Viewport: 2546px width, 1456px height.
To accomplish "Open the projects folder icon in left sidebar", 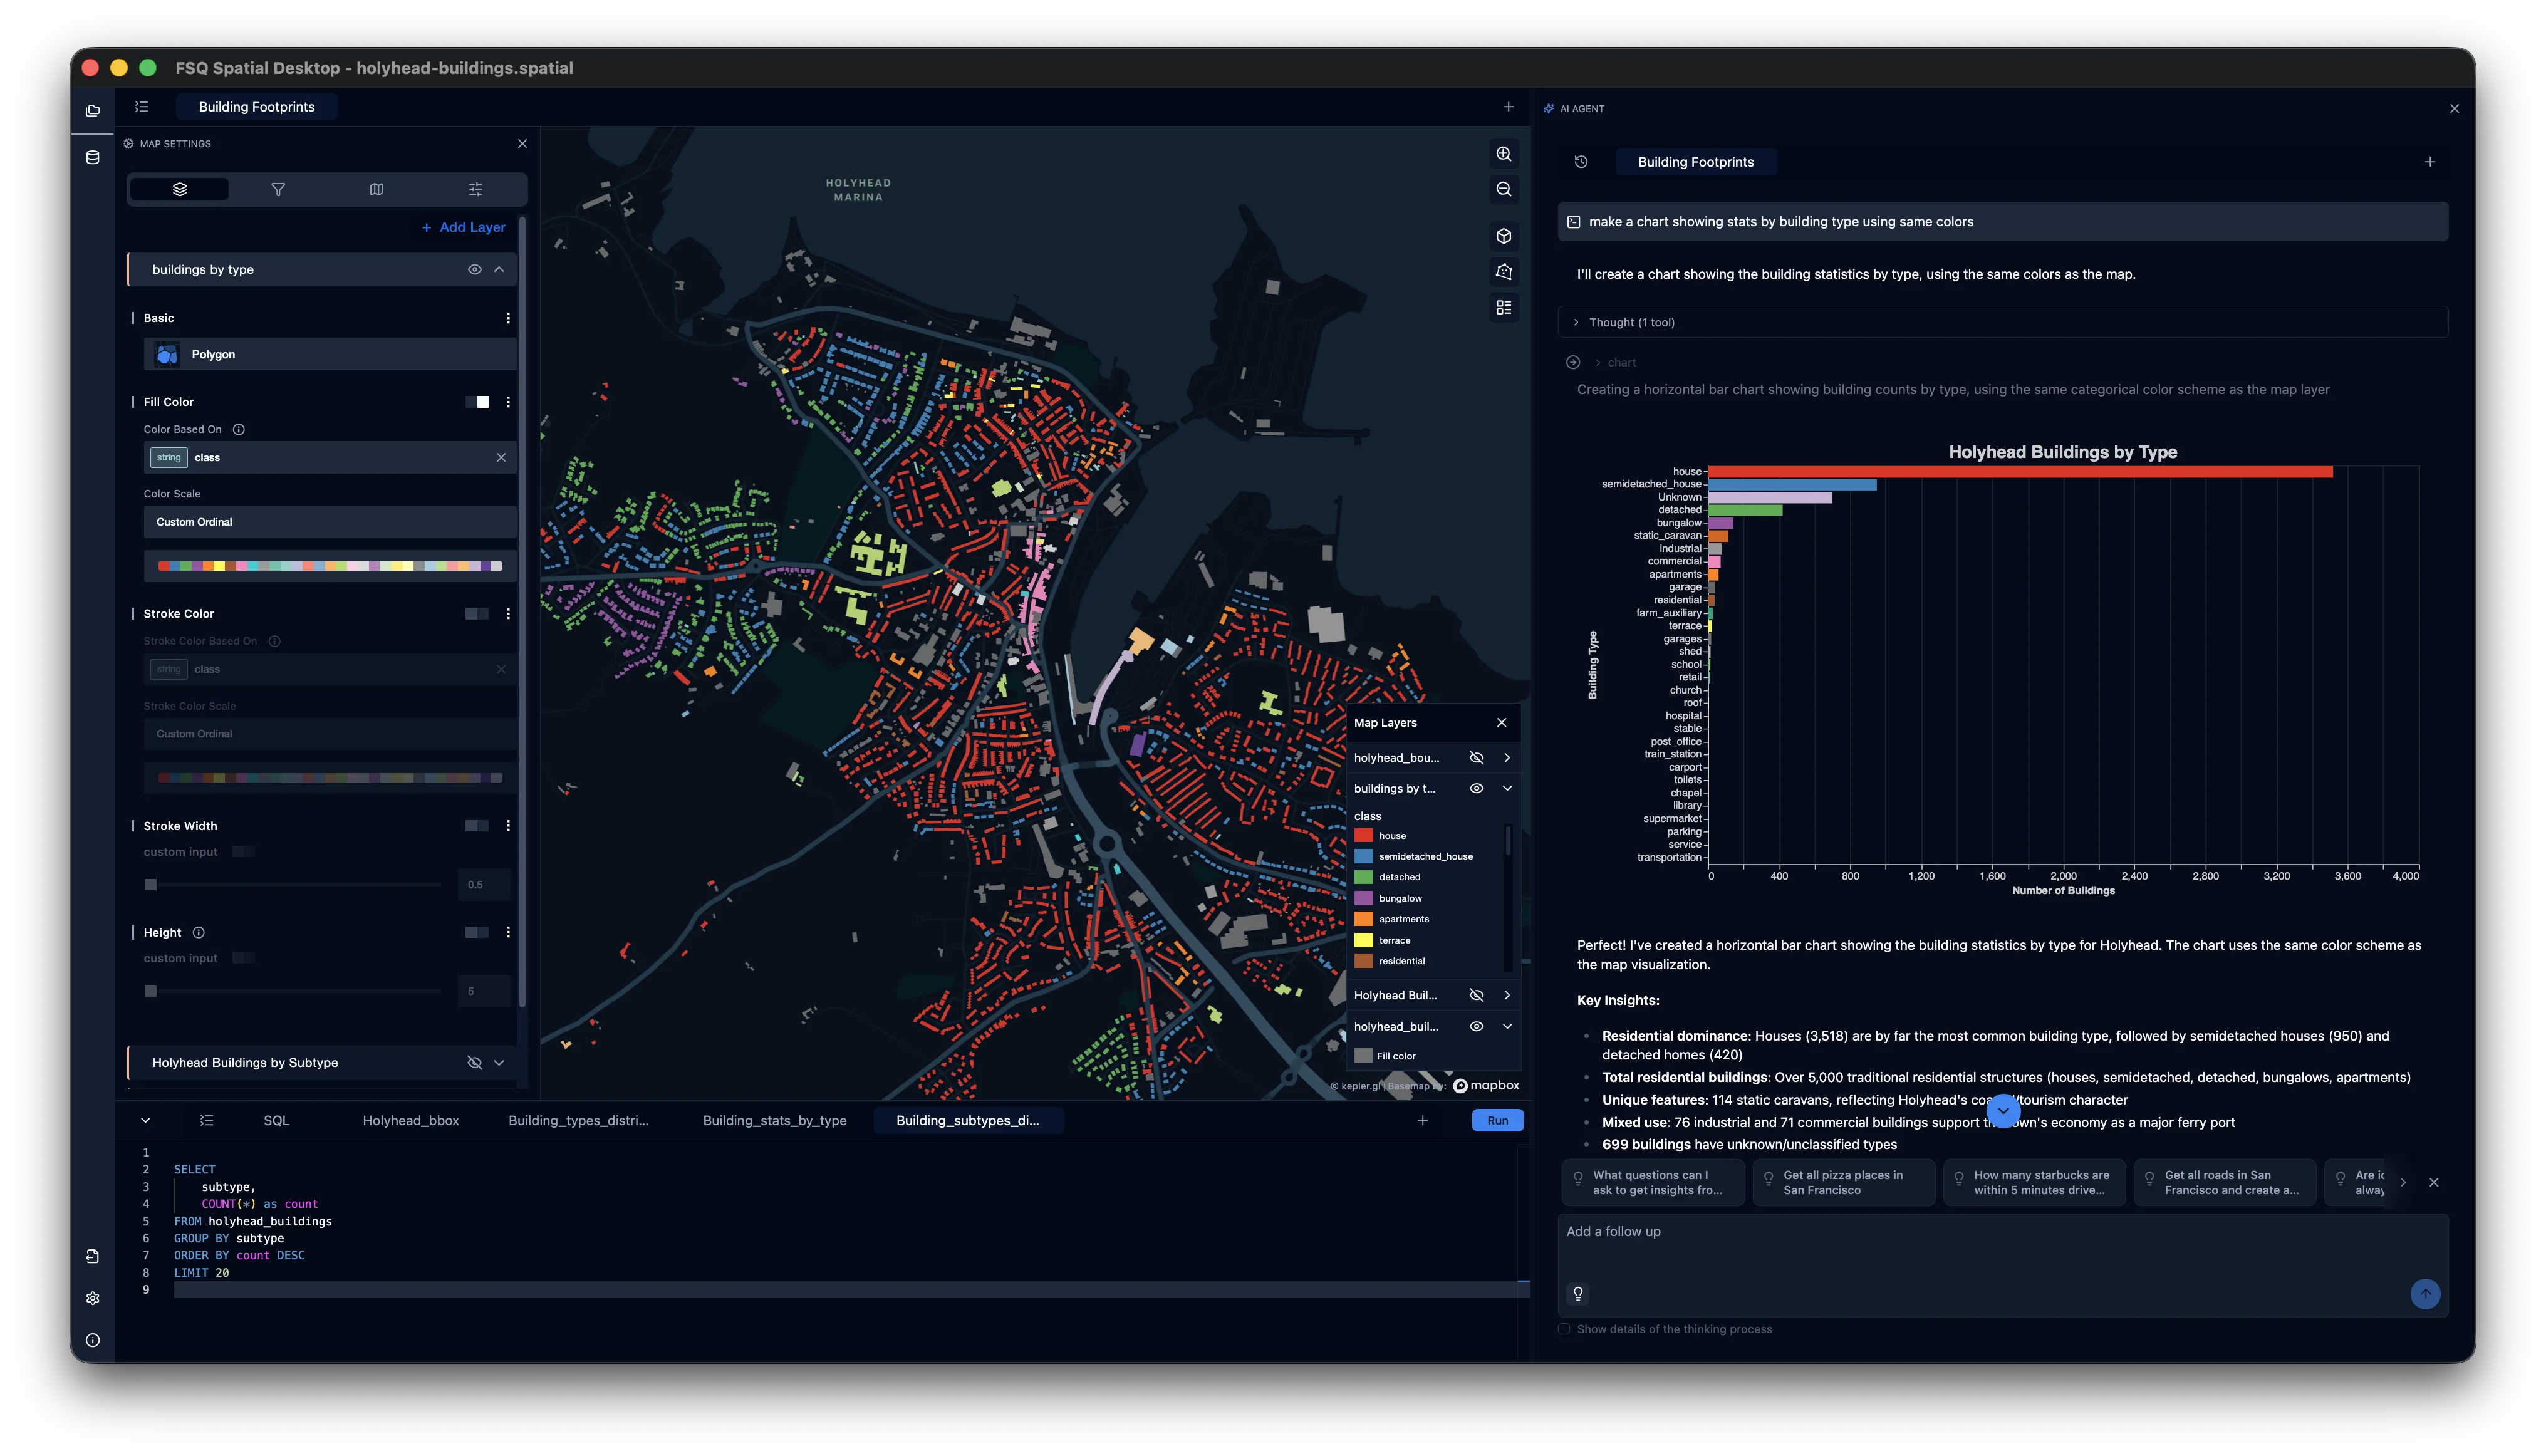I will (92, 111).
